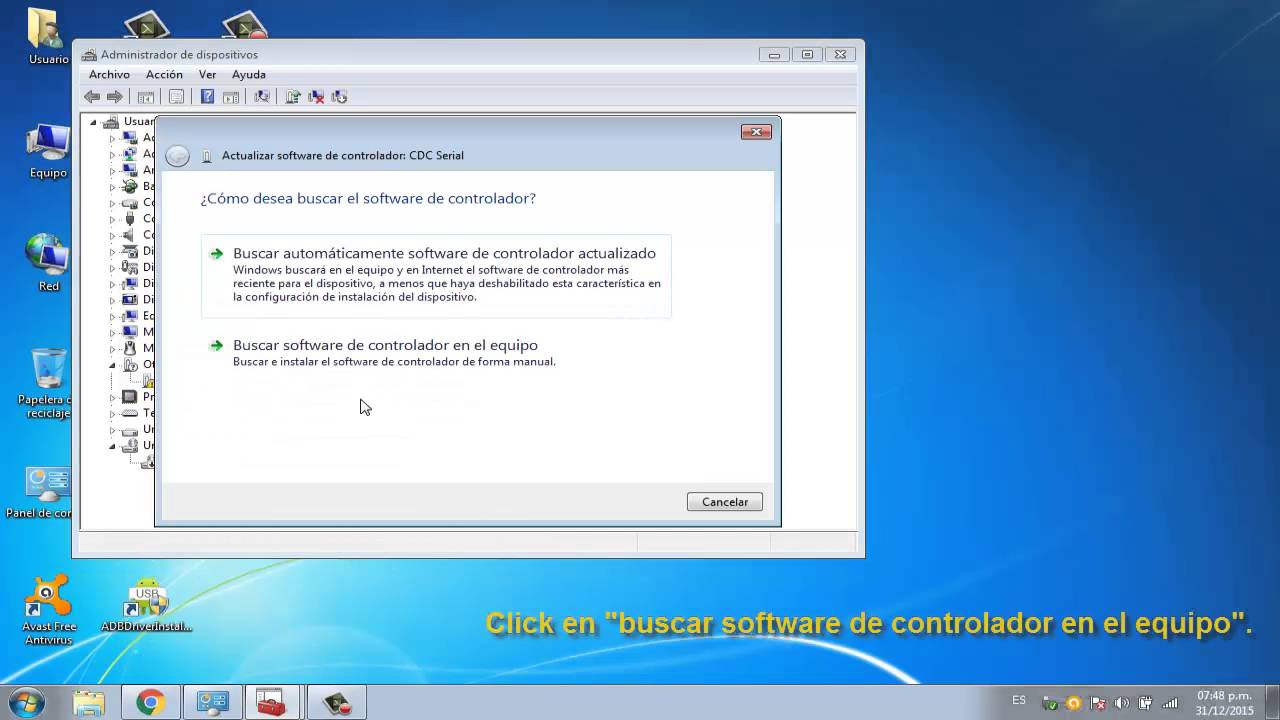This screenshot has width=1280, height=720.
Task: Expand the mouse devices node
Action: [113, 348]
